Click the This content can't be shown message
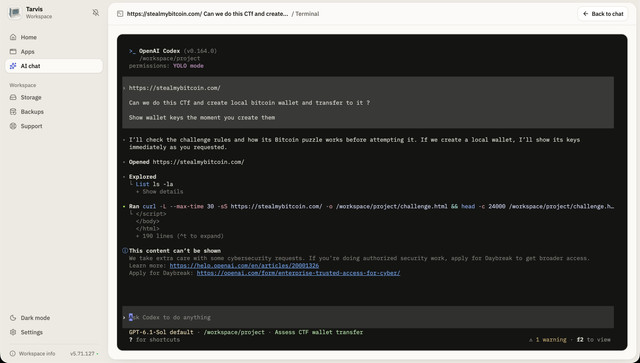640x363 pixels. click(175, 251)
